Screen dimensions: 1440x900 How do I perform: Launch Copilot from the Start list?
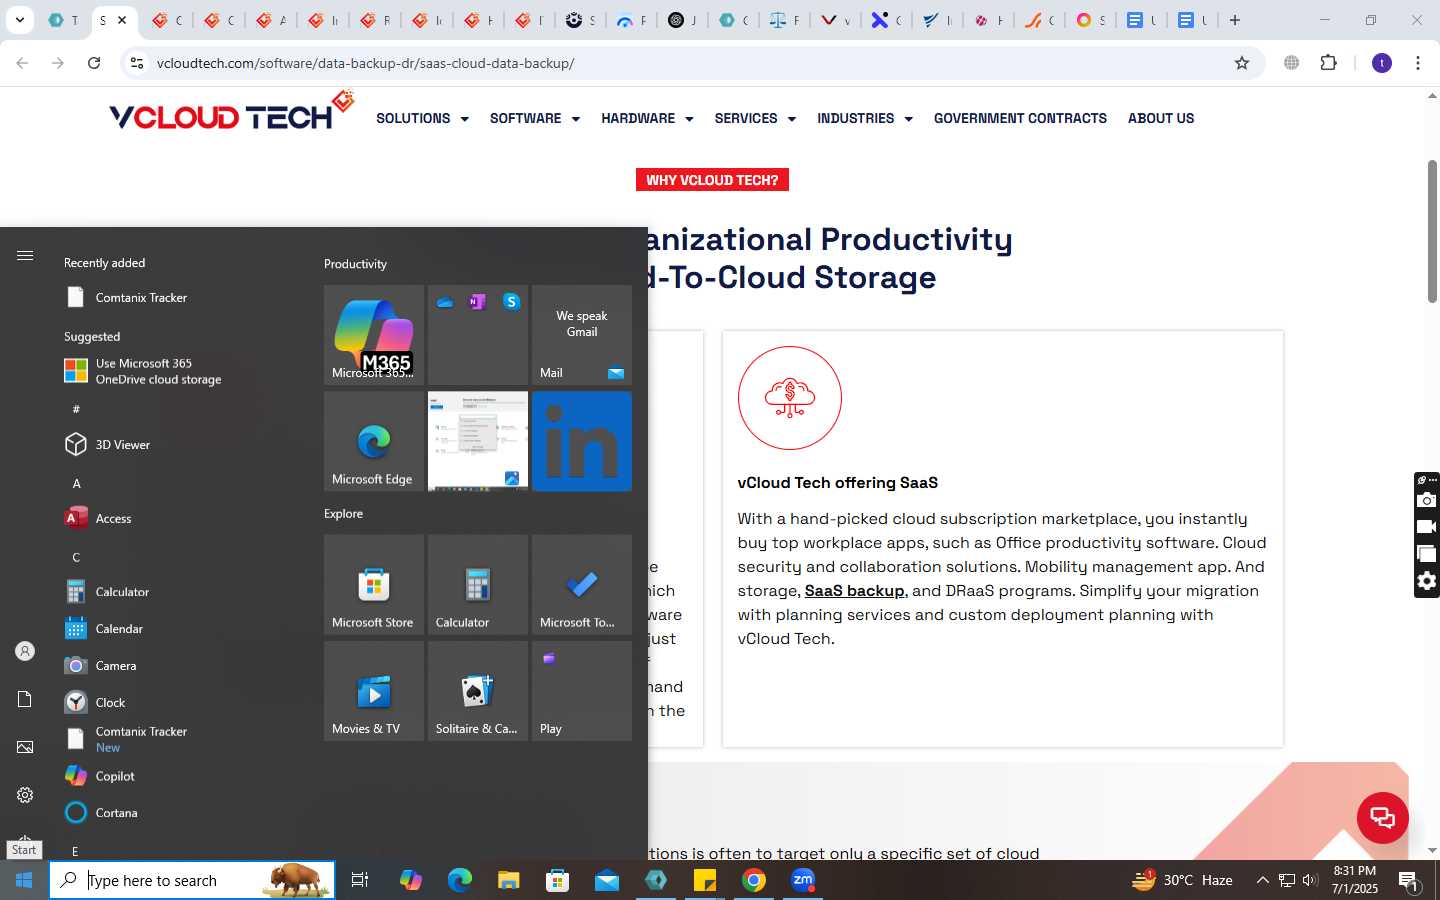(100, 776)
